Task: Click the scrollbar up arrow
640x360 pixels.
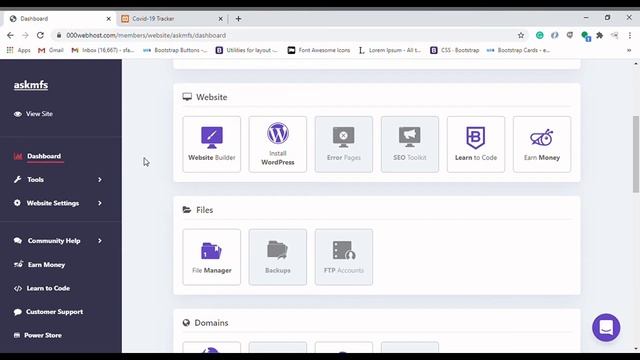Action: pos(636,64)
